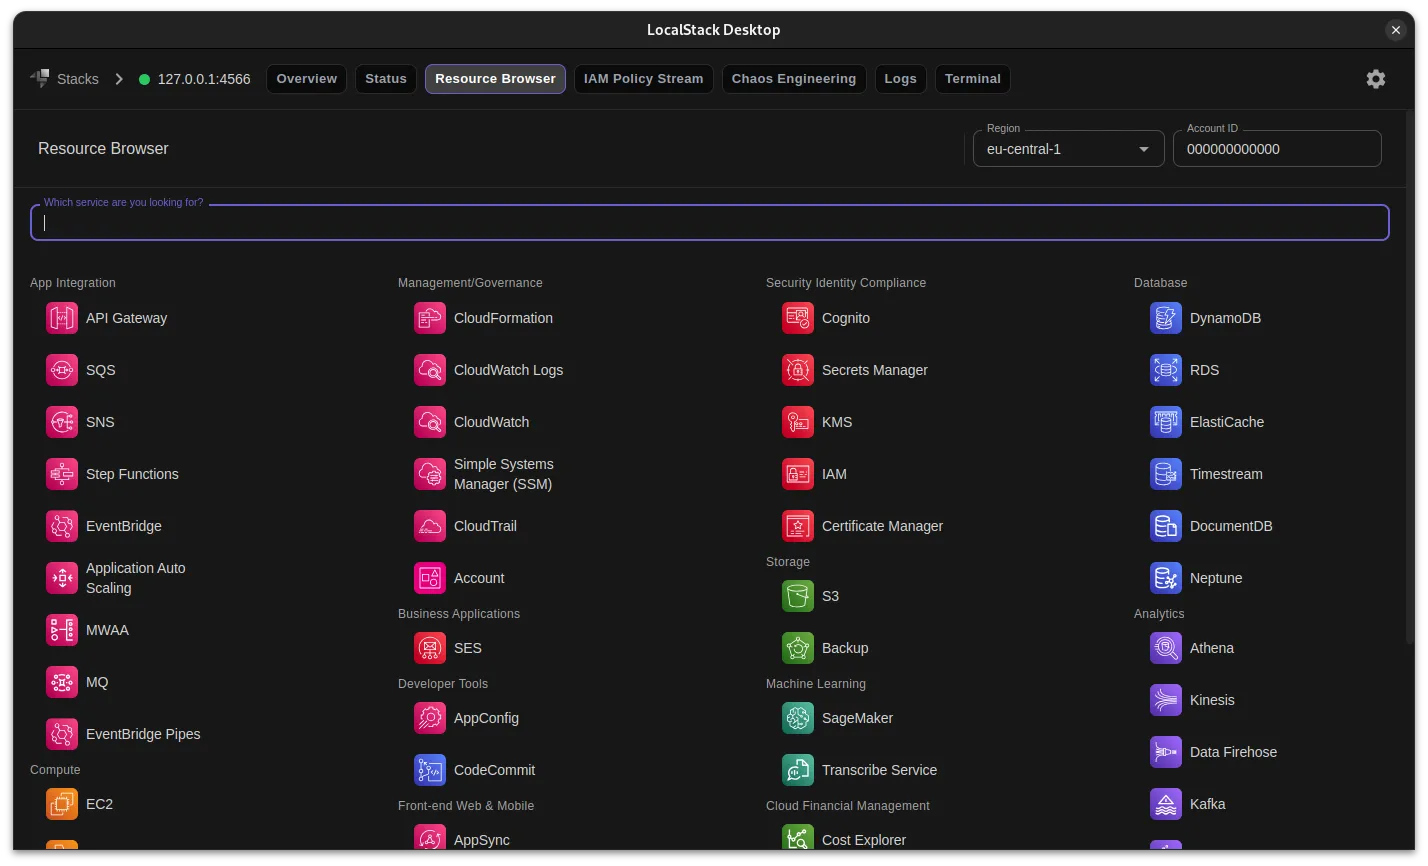Open the Cognito service icon

click(x=797, y=318)
